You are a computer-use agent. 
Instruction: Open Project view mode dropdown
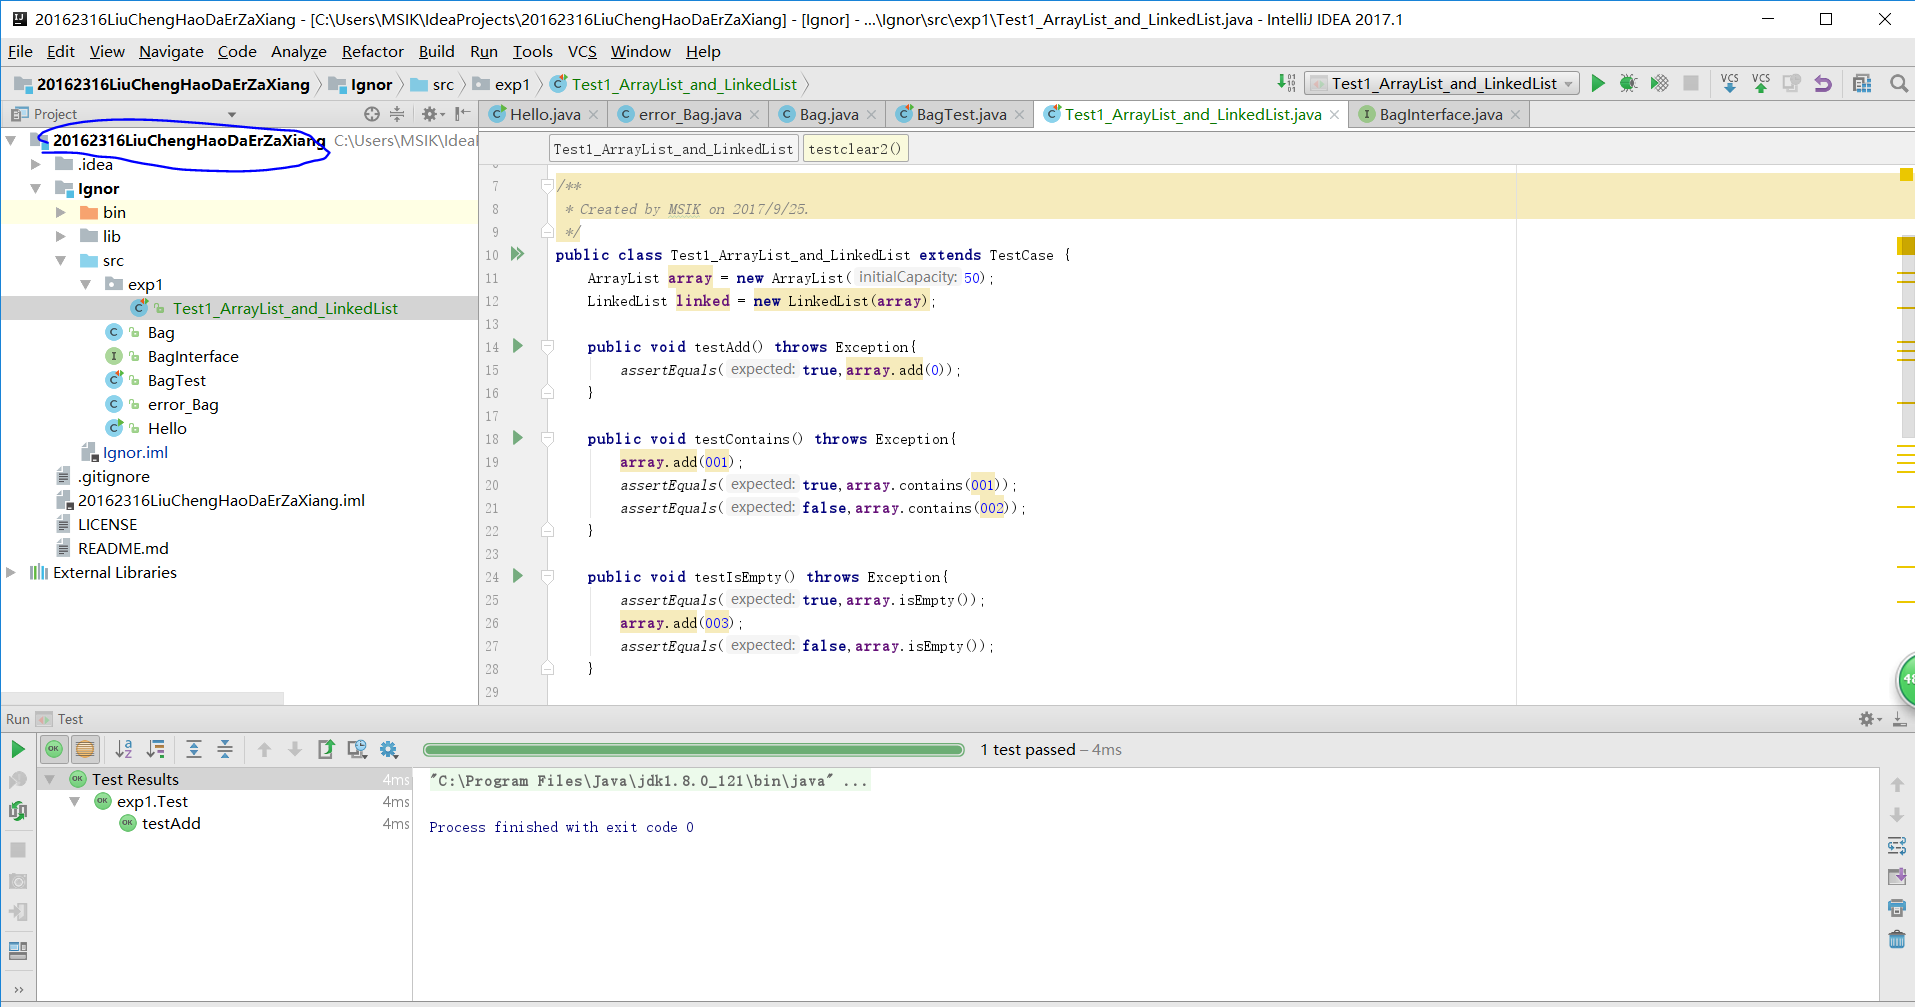(x=232, y=114)
